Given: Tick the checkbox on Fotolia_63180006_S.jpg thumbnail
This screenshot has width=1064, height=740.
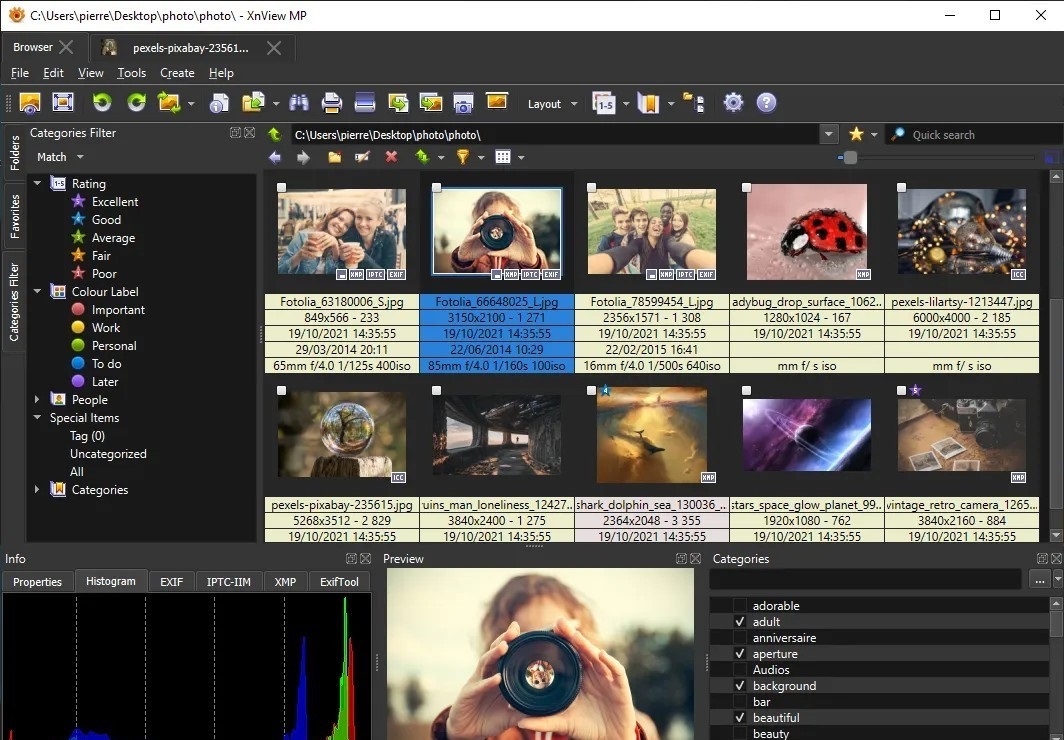Looking at the screenshot, I should coord(283,187).
